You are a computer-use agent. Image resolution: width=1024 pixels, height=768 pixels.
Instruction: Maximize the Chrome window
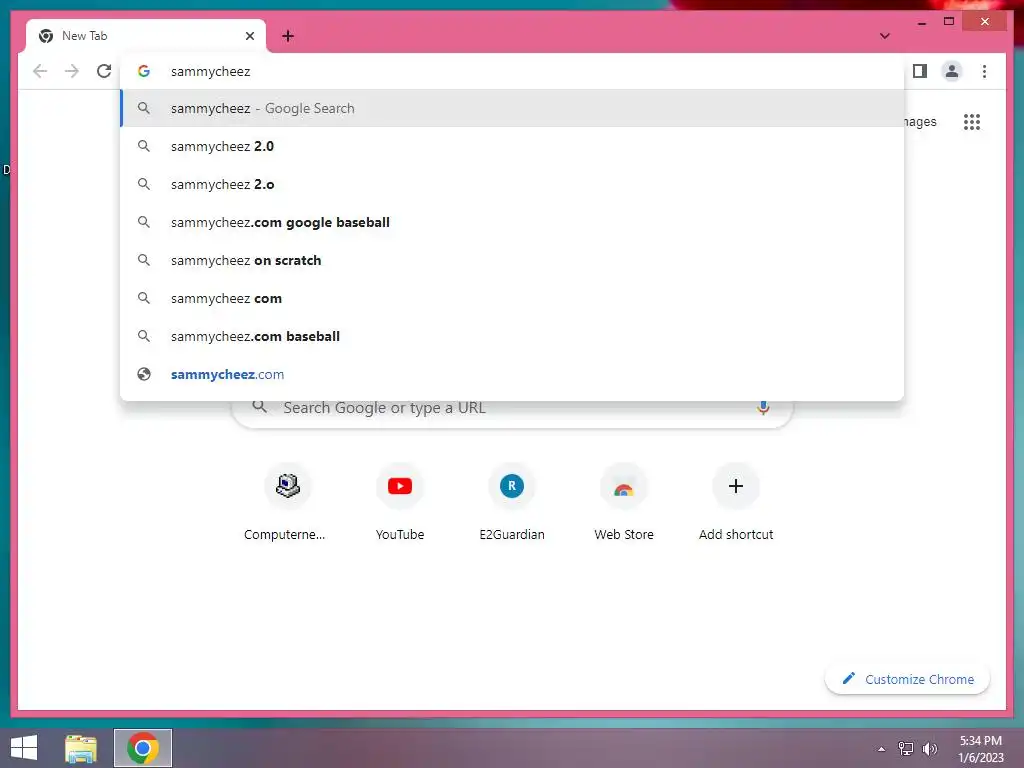(x=949, y=22)
